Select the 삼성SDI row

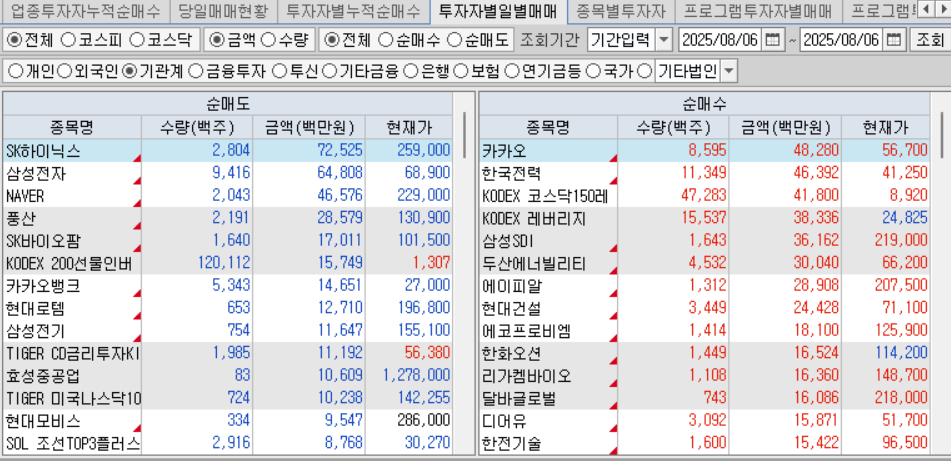click(704, 241)
